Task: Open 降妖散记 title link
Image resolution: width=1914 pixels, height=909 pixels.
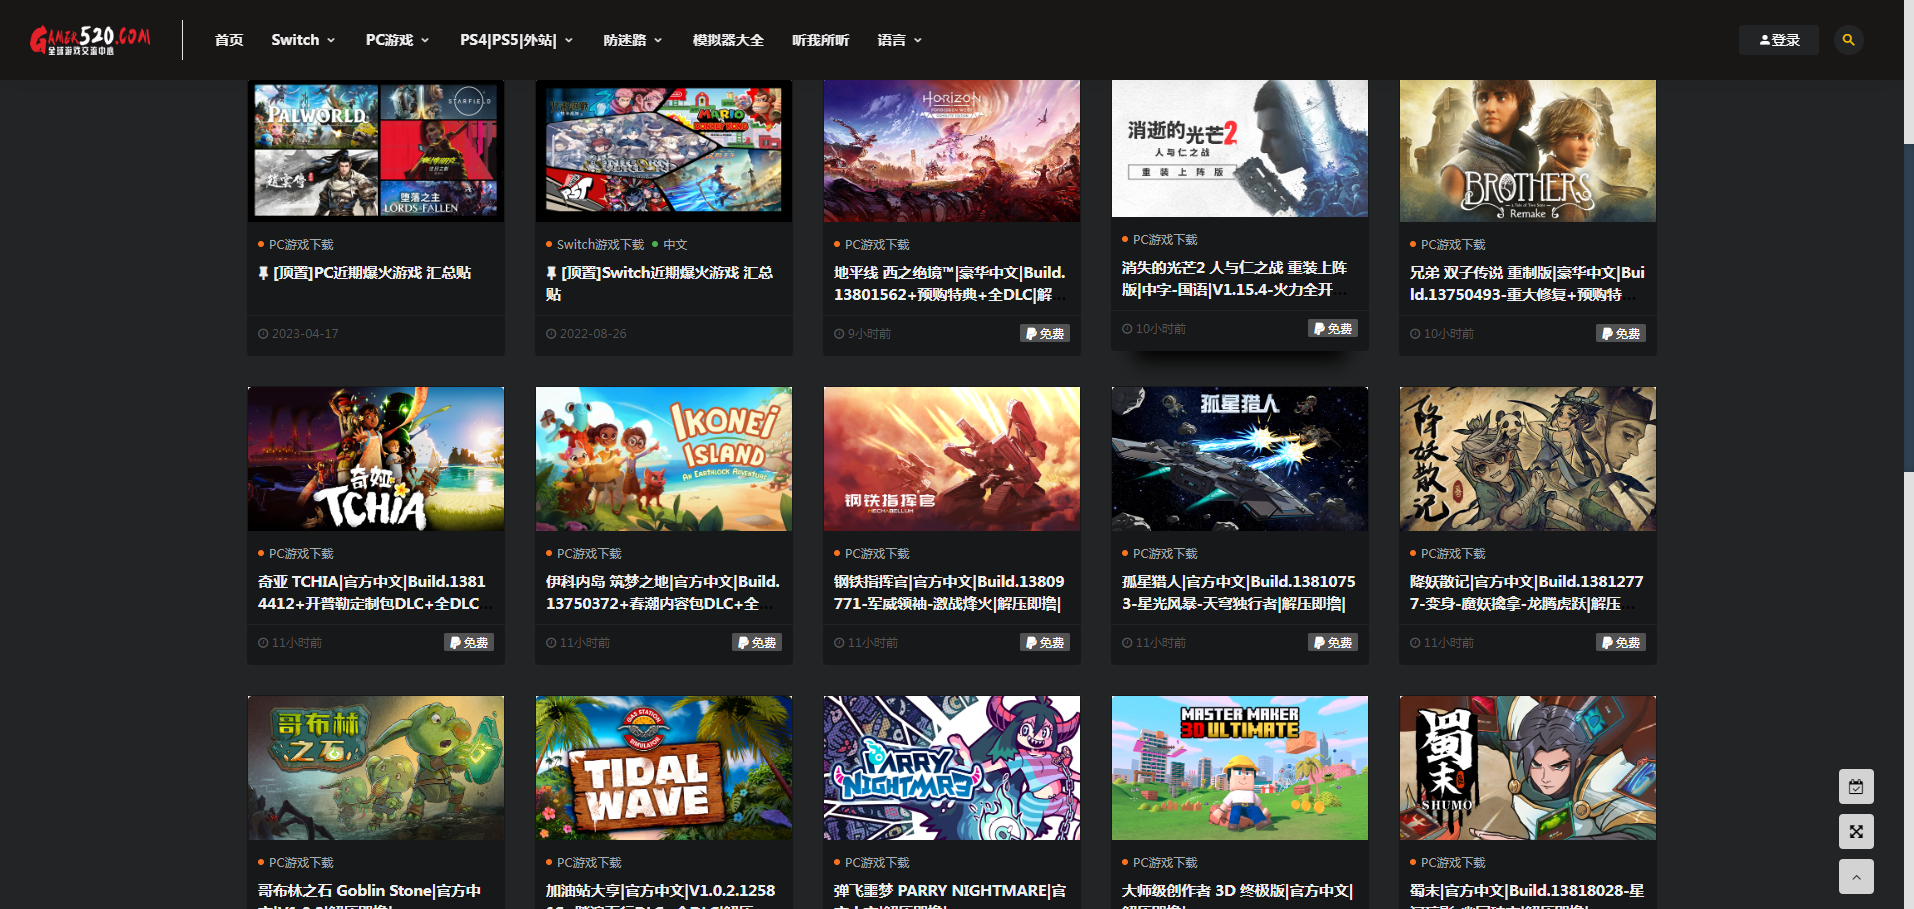Action: [1527, 593]
